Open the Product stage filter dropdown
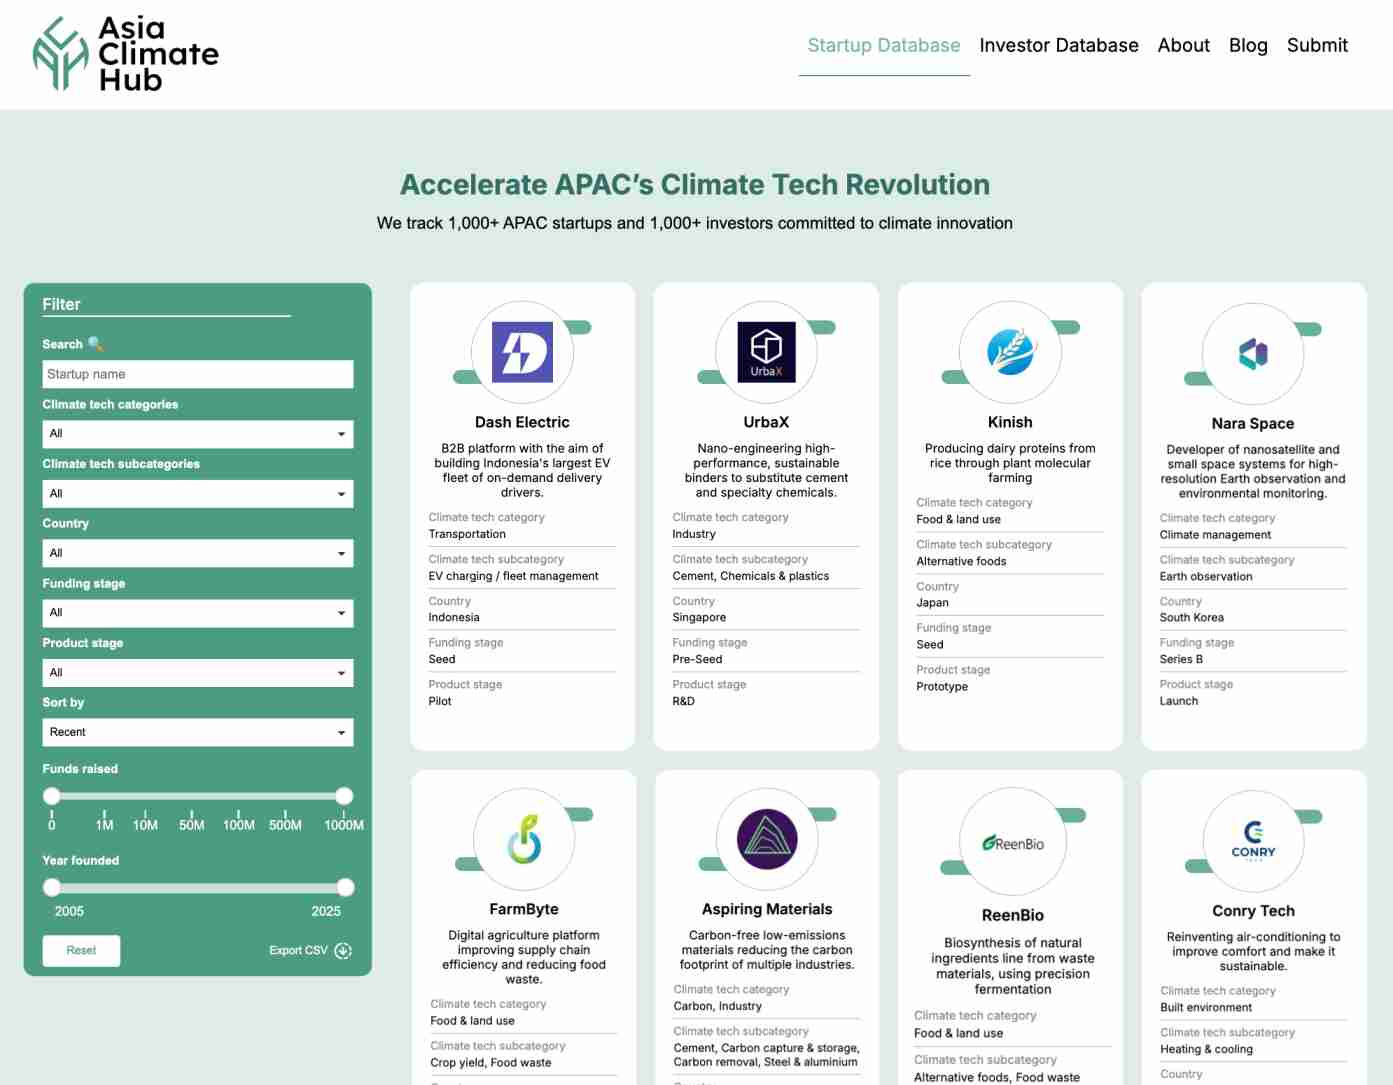 [198, 673]
